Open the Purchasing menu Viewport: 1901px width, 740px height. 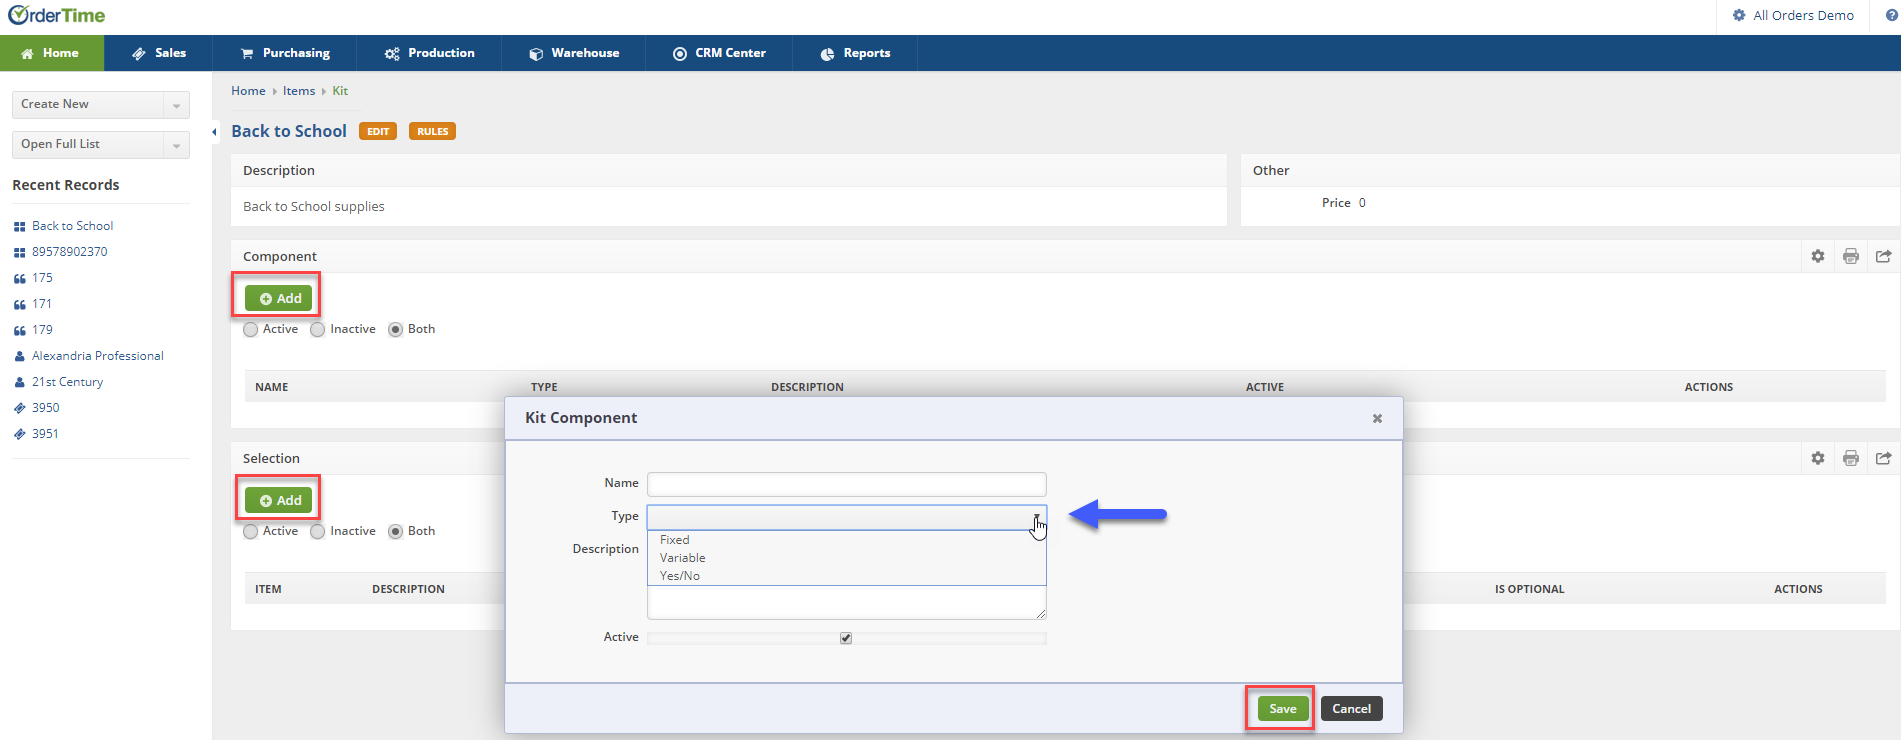[x=286, y=53]
